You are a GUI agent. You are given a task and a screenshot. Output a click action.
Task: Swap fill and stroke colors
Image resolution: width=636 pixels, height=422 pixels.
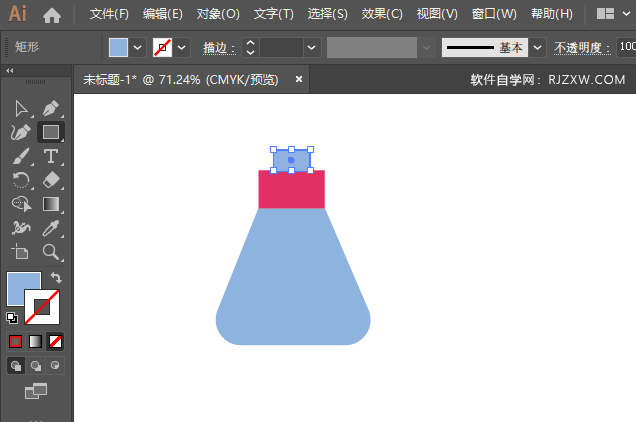tap(56, 278)
